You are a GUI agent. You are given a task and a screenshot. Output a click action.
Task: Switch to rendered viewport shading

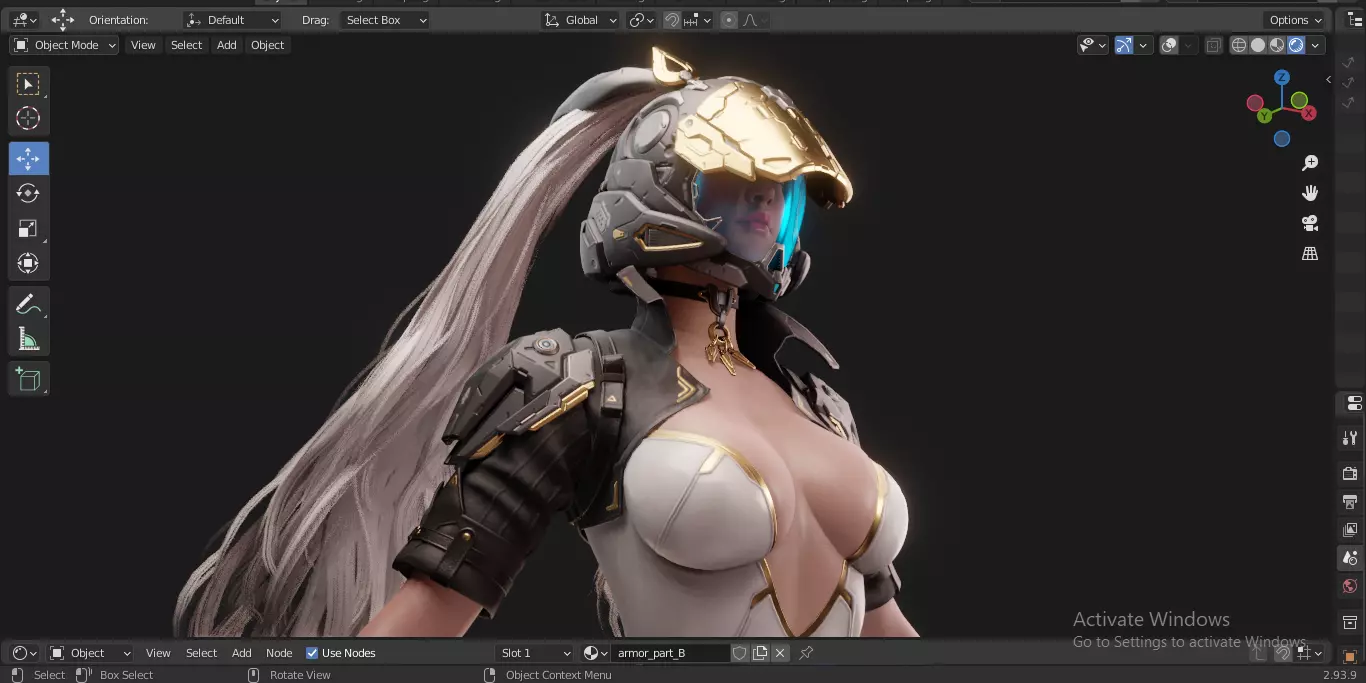(x=1296, y=45)
